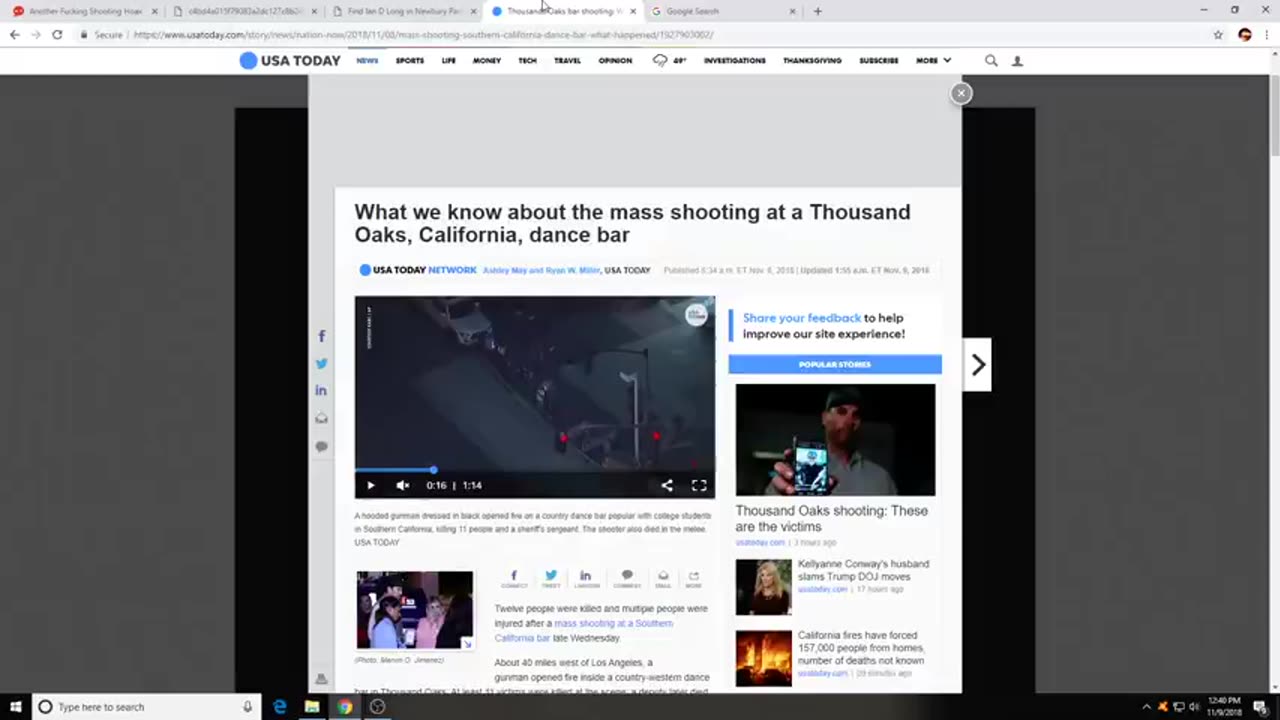1280x720 pixels.
Task: Click the taskbar search box
Action: 147,706
